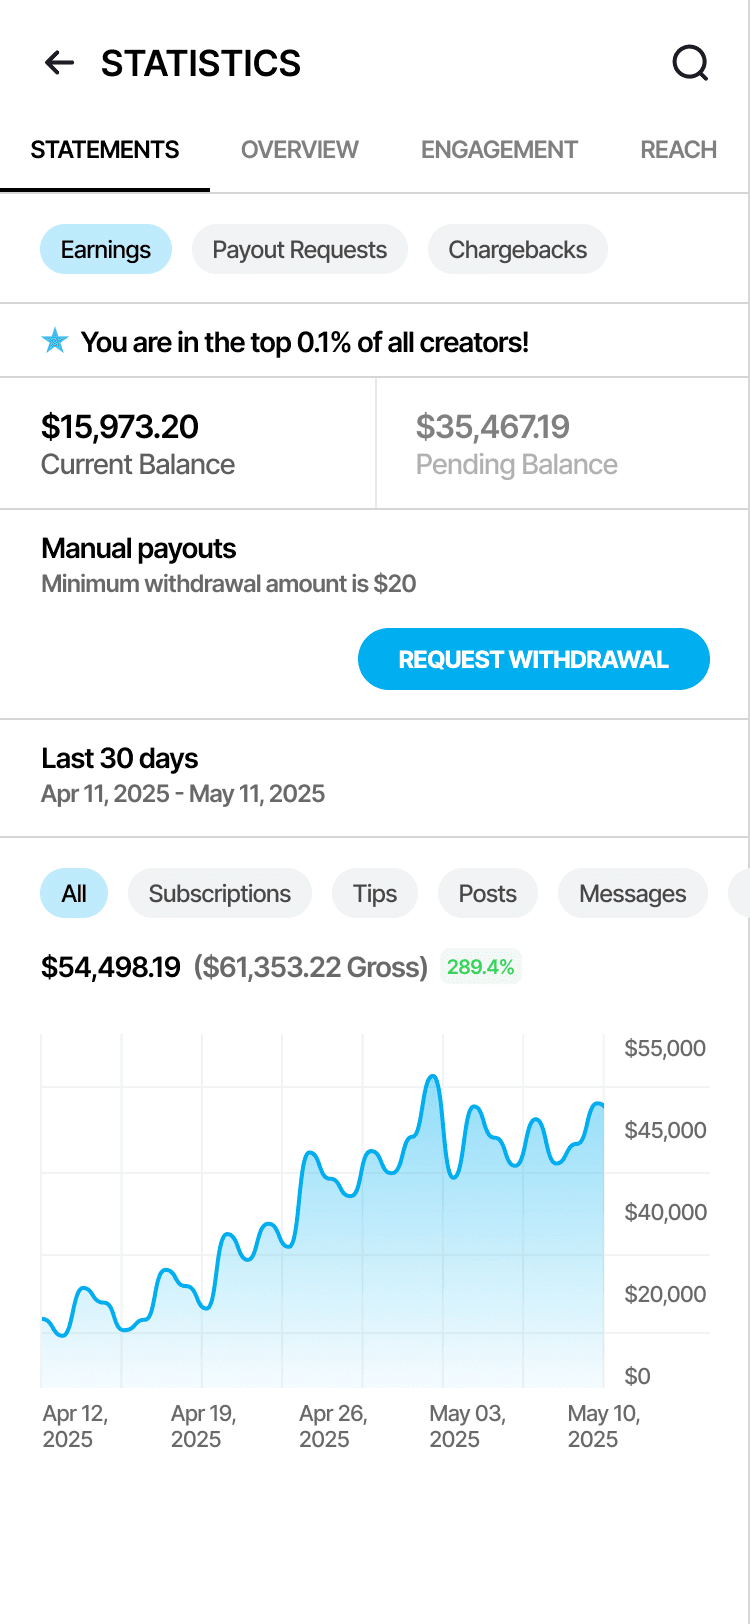Switch to the Statements tab
Image resolution: width=750 pixels, height=1624 pixels.
[105, 150]
